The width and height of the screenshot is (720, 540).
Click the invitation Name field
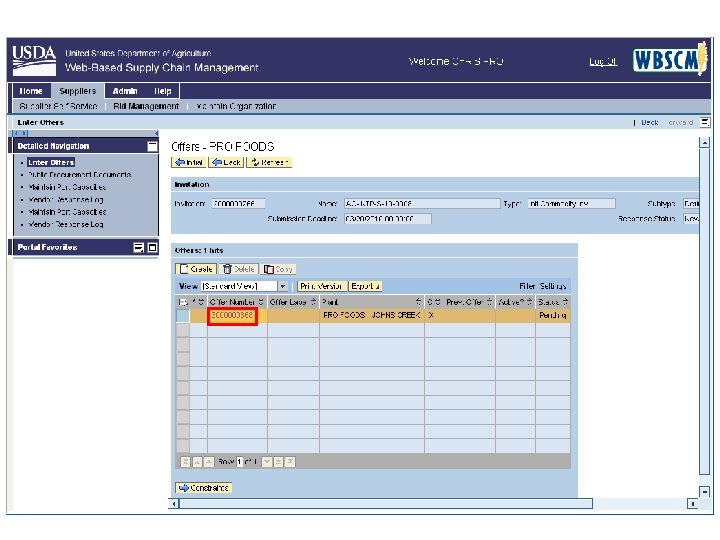pyautogui.click(x=422, y=203)
